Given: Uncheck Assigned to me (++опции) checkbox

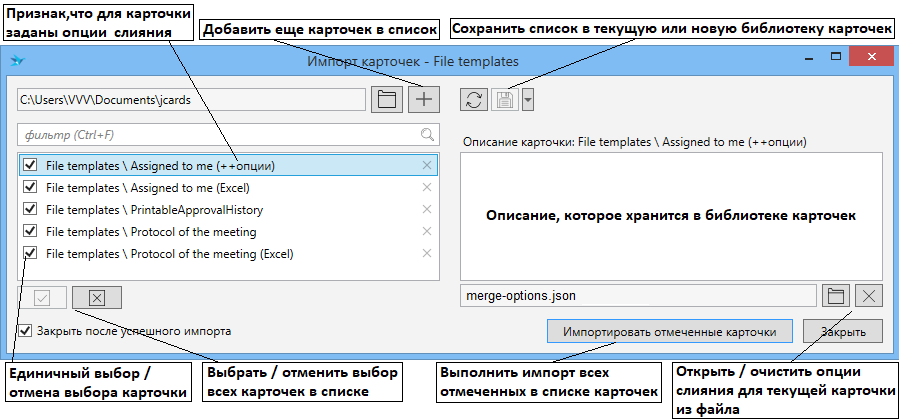Looking at the screenshot, I should point(30,165).
